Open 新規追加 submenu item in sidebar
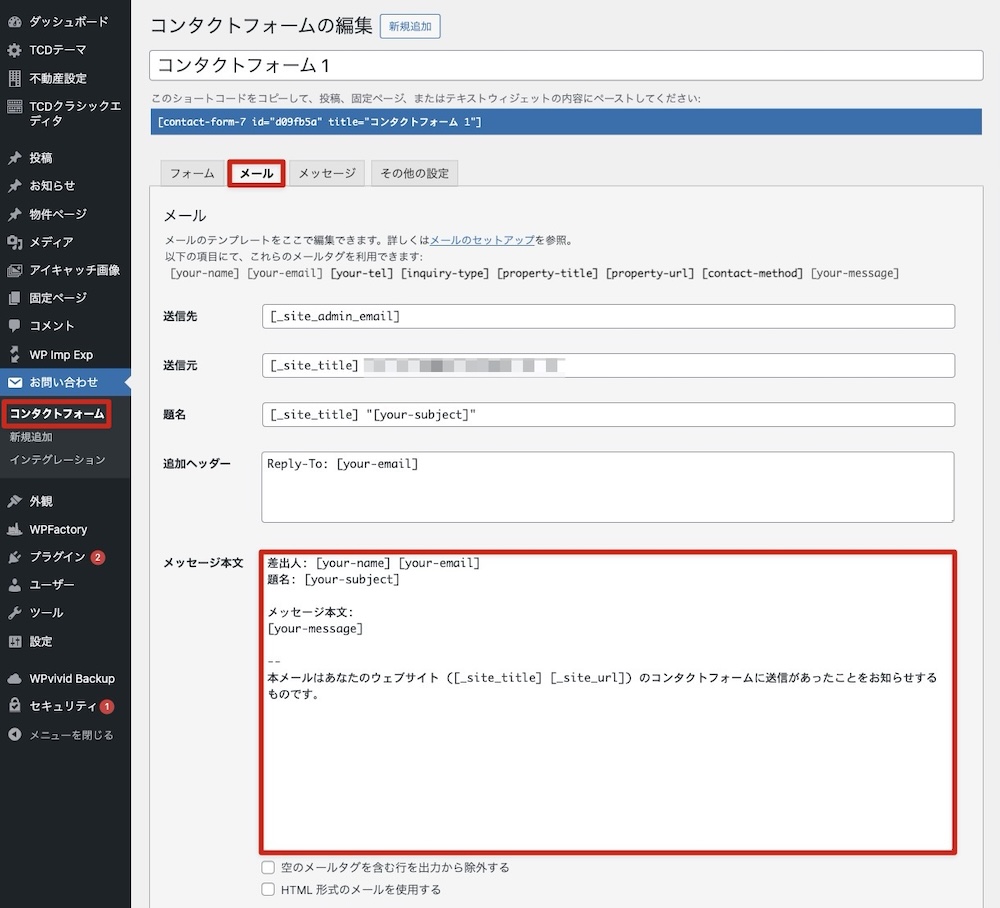The image size is (1000, 908). pyautogui.click(x=31, y=437)
